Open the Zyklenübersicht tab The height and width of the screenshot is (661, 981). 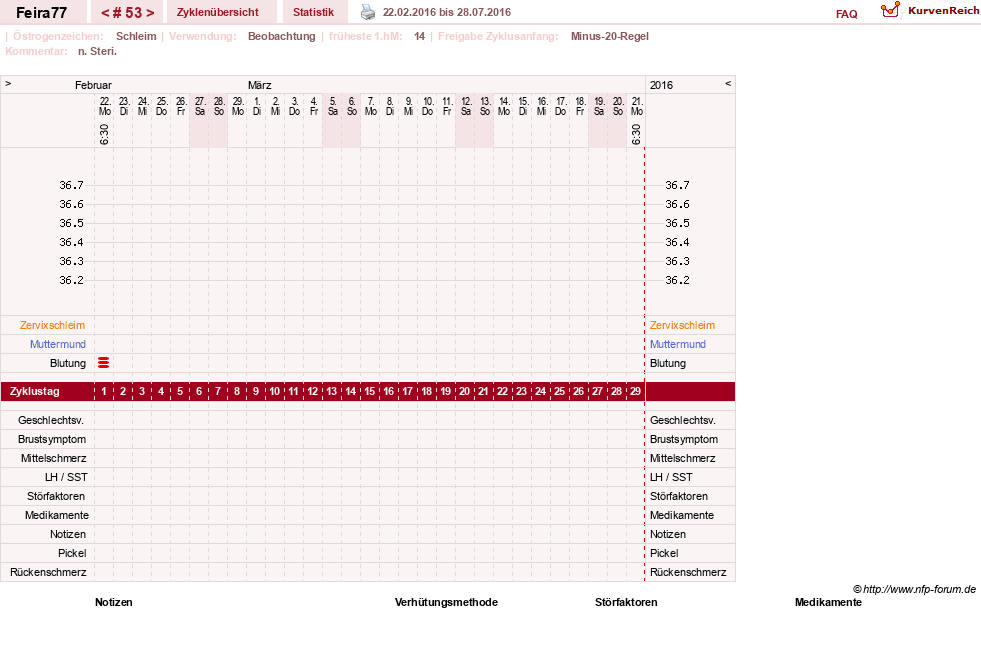tap(218, 12)
